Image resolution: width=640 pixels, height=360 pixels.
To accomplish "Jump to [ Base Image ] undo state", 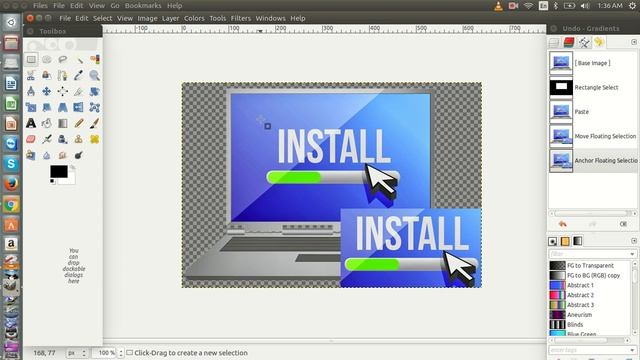I will pyautogui.click(x=592, y=63).
